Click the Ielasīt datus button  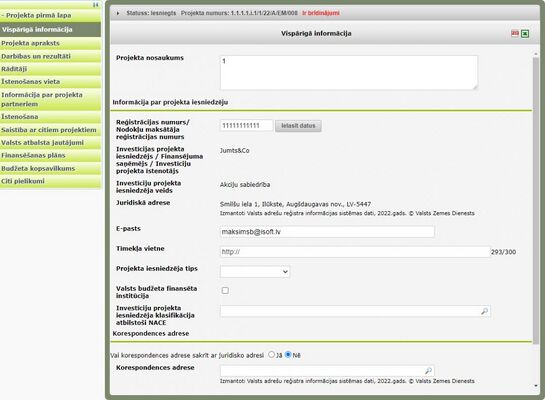(x=298, y=126)
